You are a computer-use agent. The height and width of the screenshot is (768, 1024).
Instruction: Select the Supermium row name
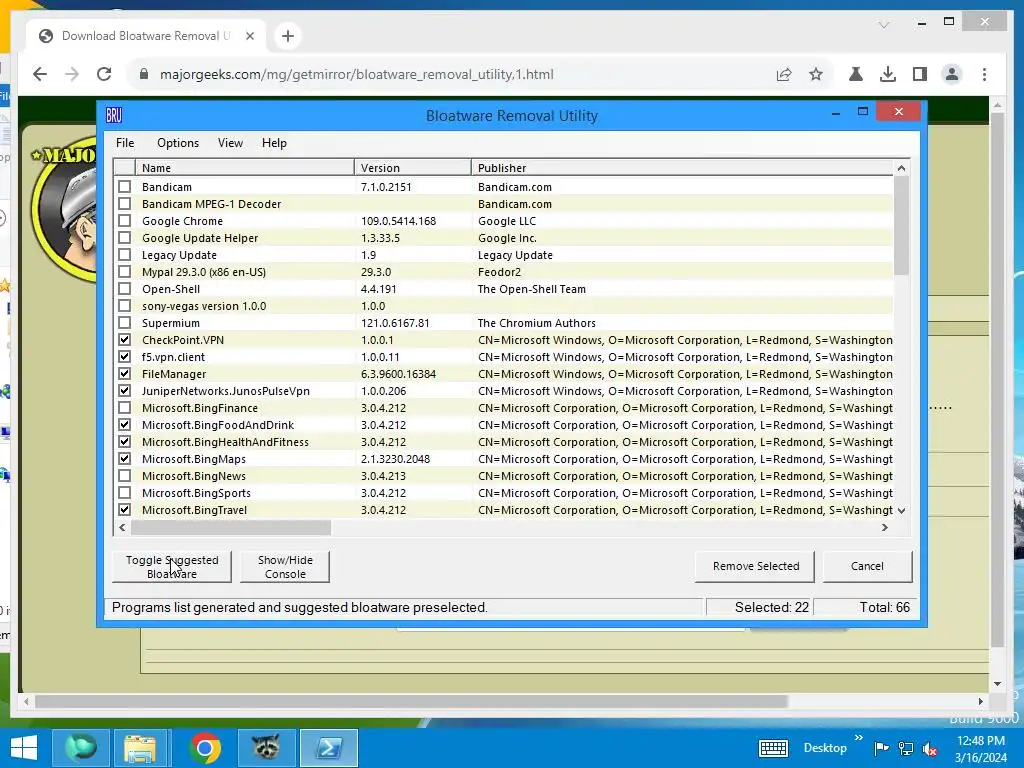point(170,323)
